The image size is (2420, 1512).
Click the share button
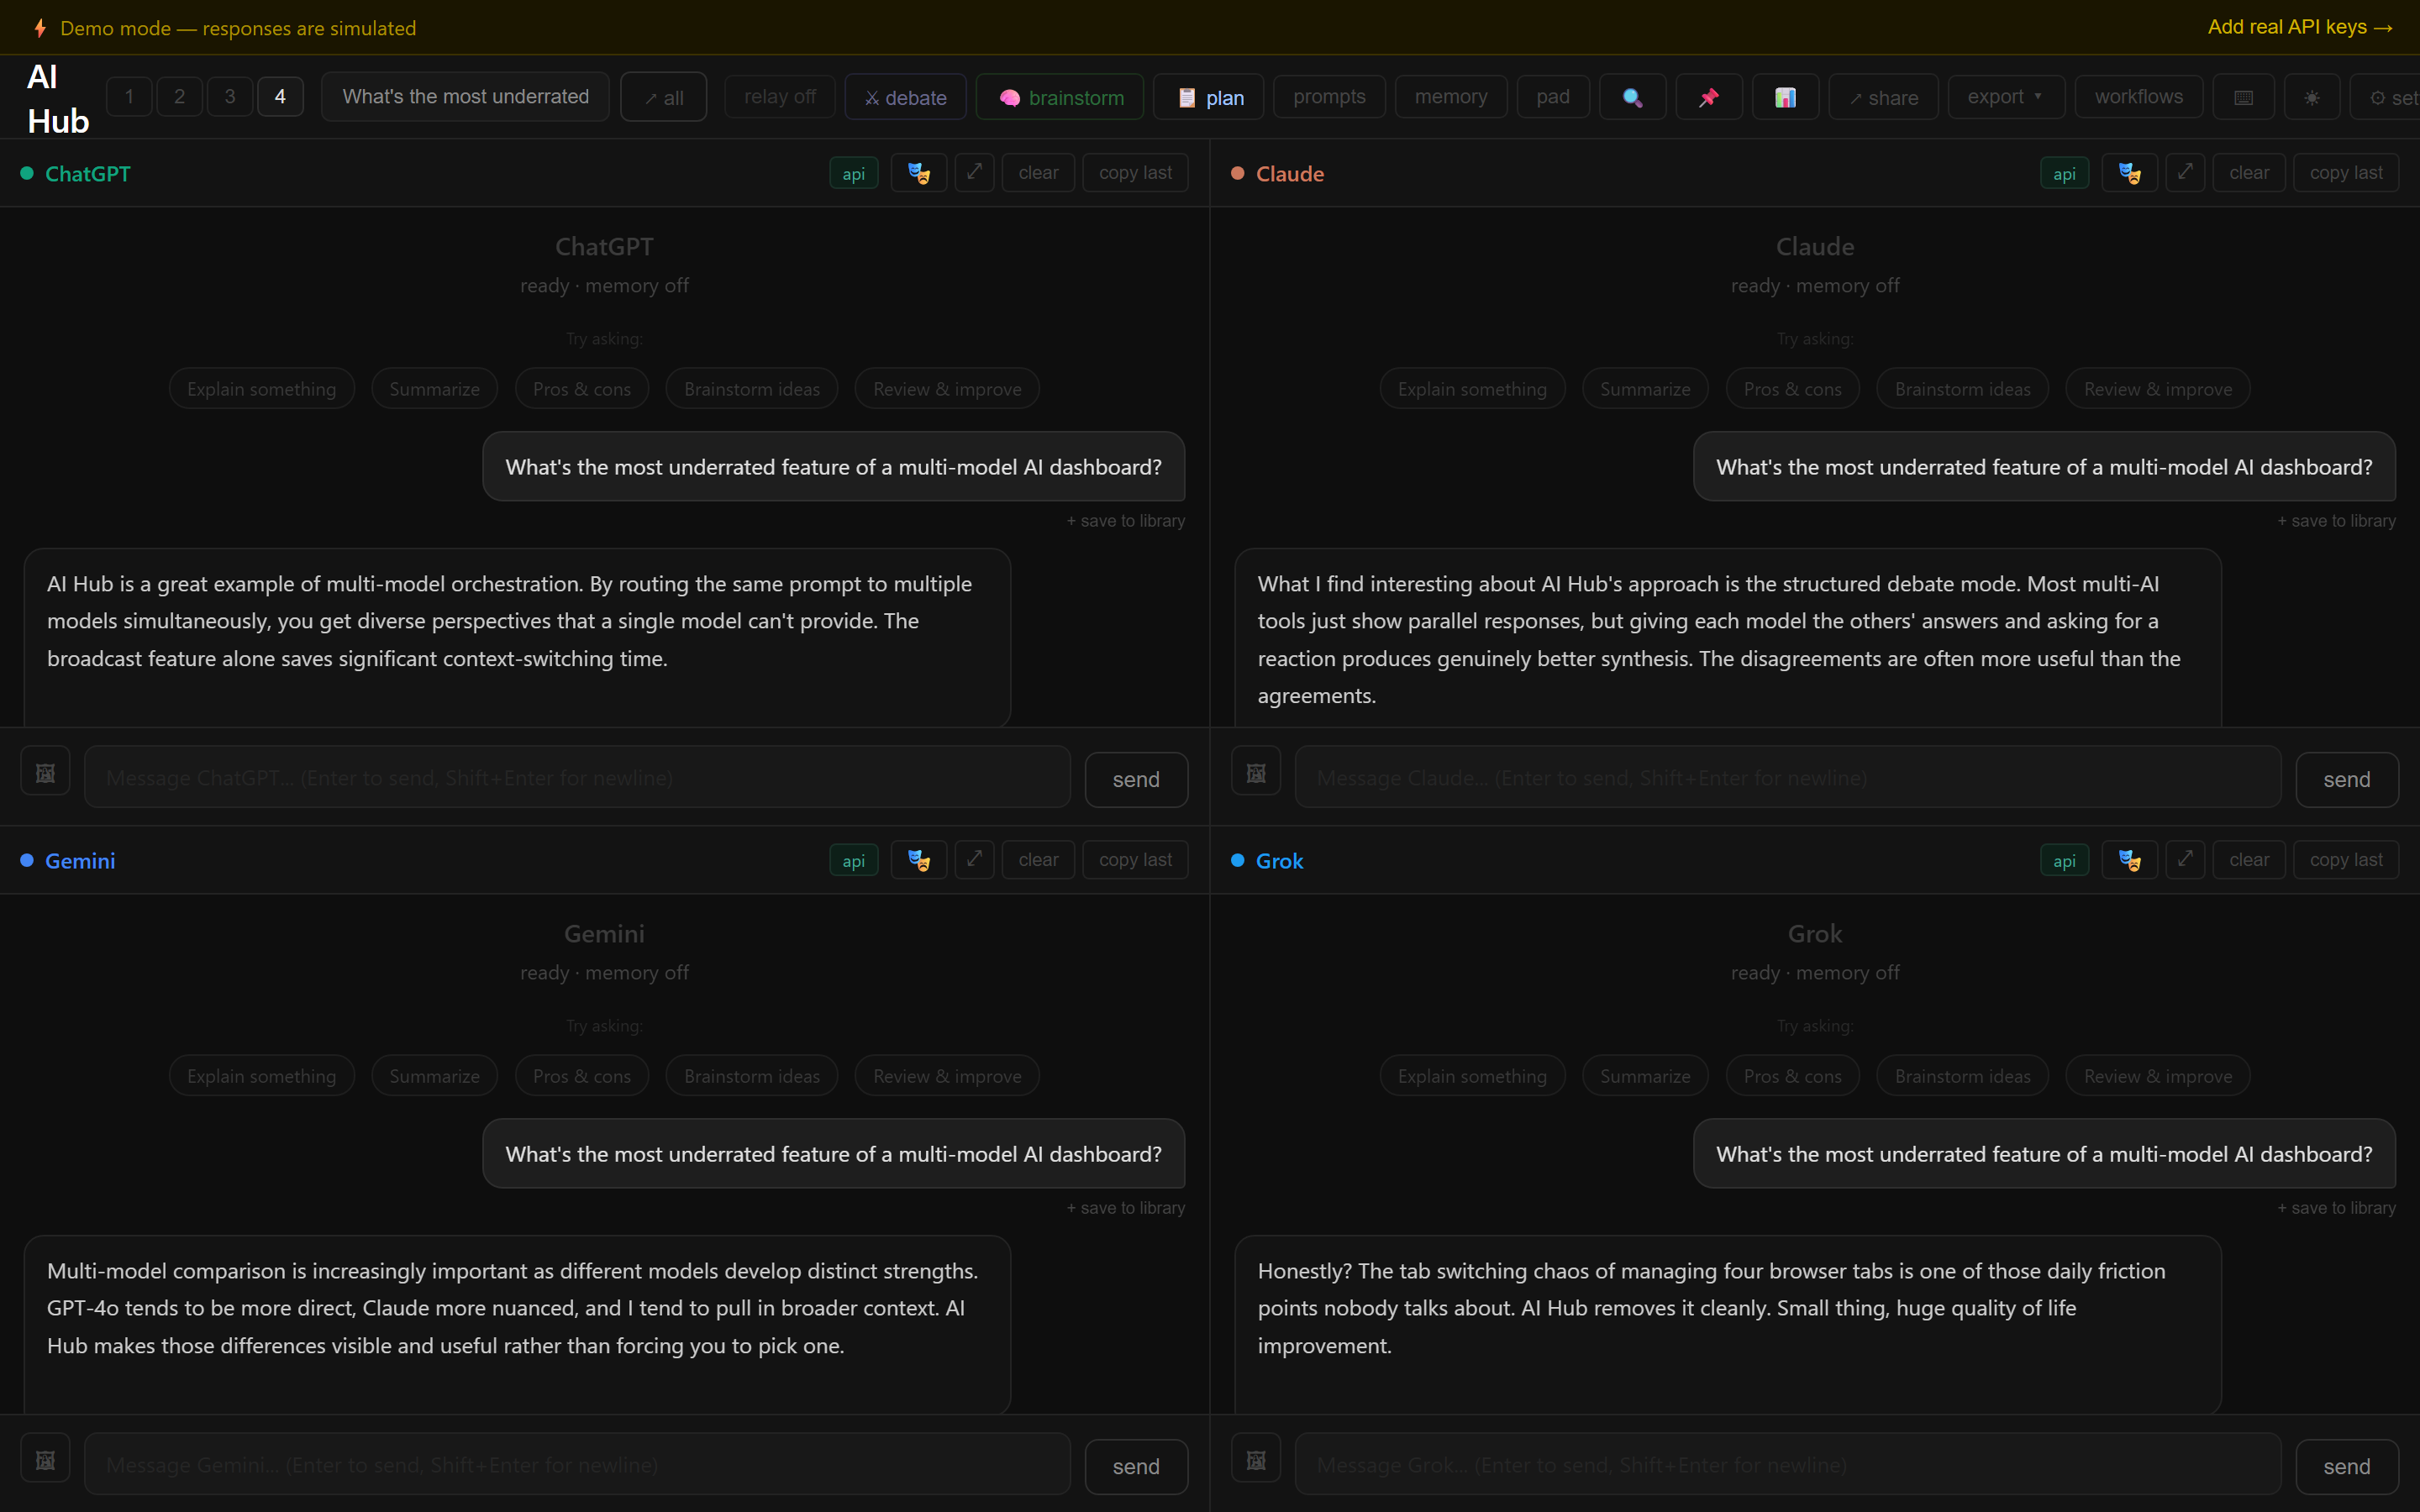click(x=1884, y=97)
